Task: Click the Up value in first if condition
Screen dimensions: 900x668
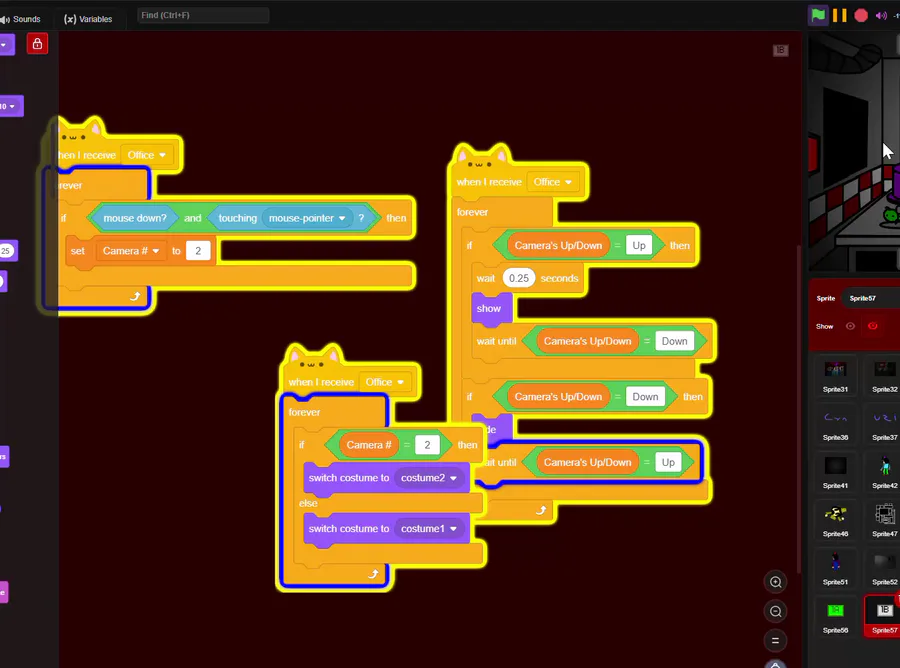Action: [x=639, y=246]
